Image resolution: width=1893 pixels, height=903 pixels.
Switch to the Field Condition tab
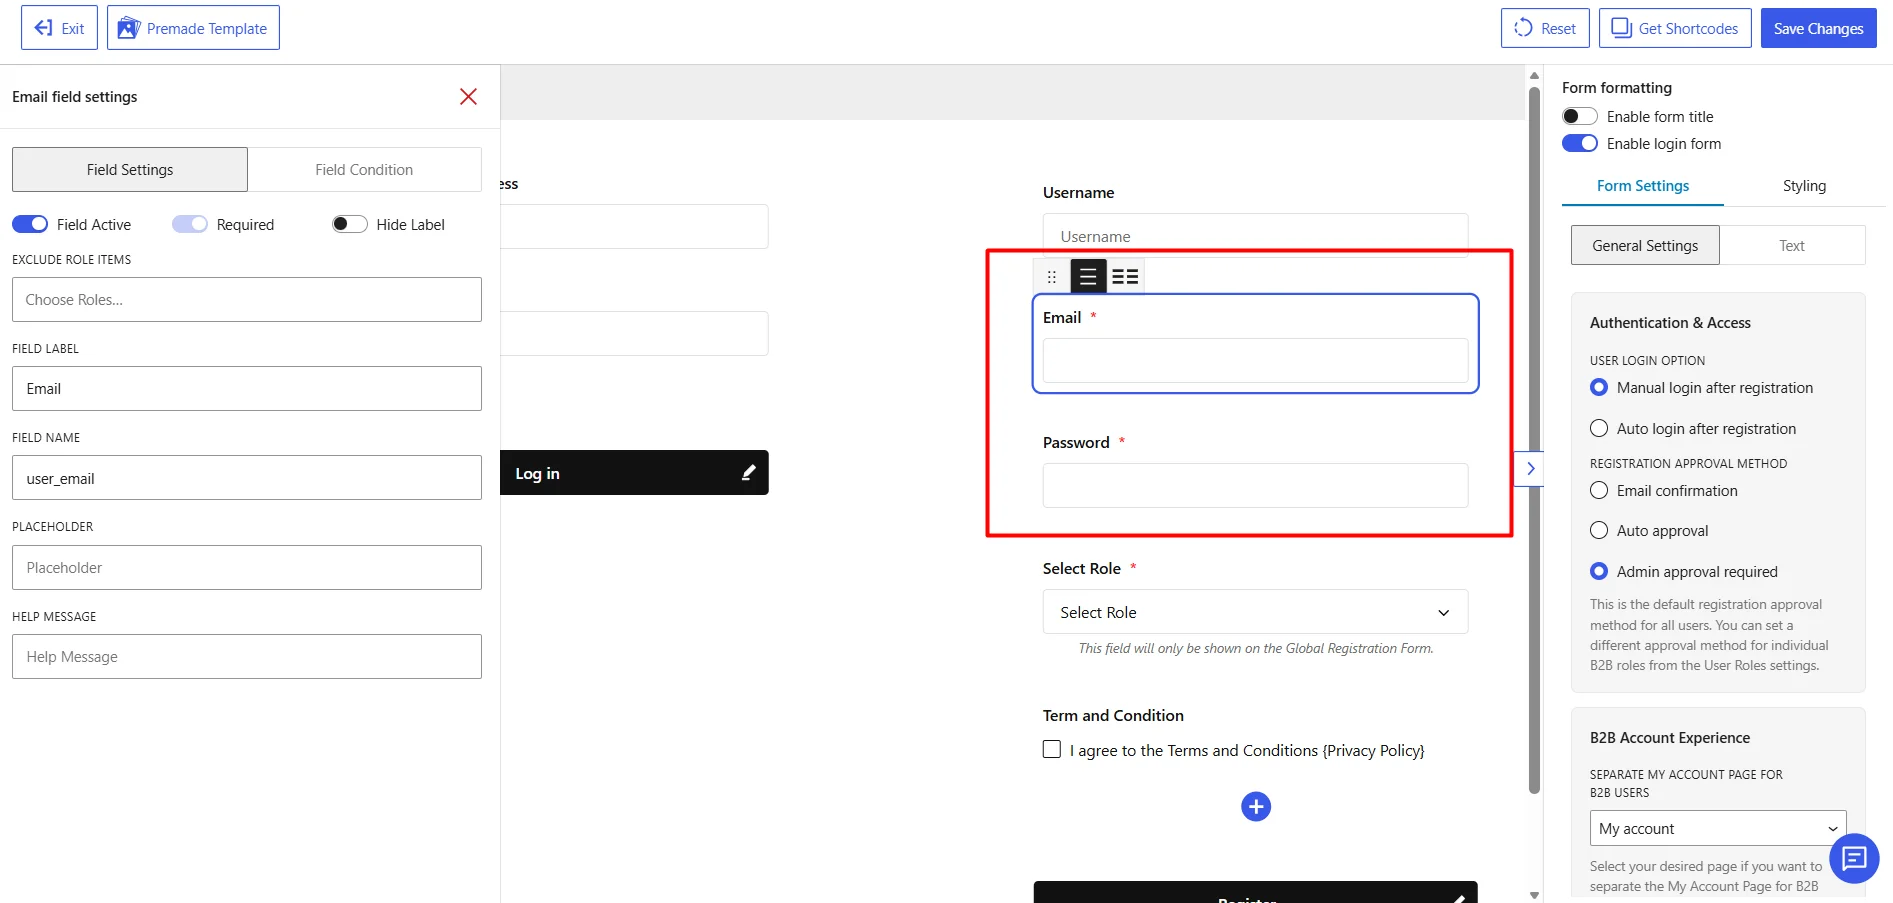[x=364, y=170]
